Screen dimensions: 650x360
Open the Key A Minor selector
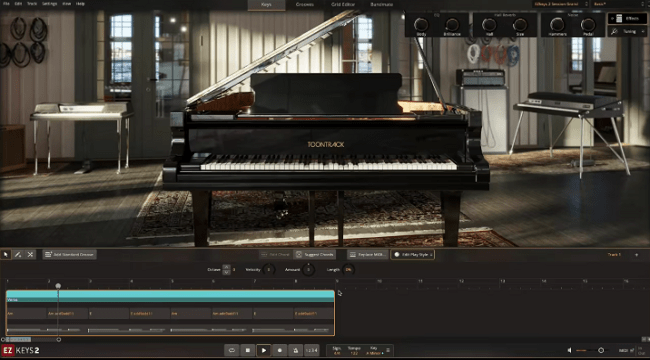pyautogui.click(x=374, y=353)
